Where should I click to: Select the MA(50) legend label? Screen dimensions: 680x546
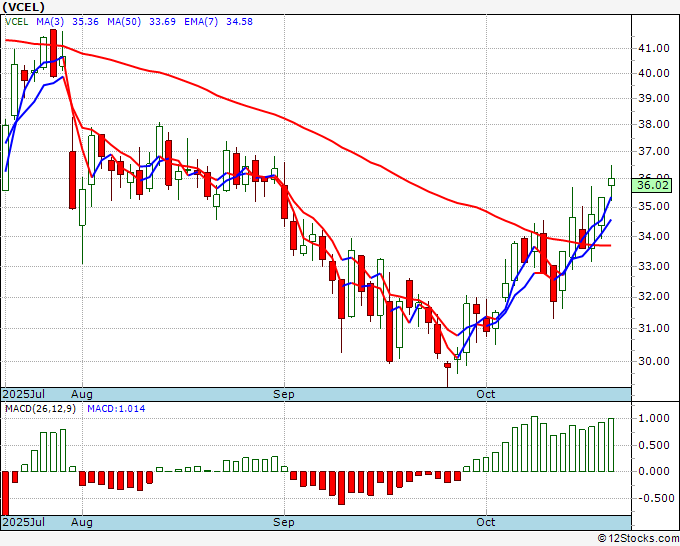(124, 22)
